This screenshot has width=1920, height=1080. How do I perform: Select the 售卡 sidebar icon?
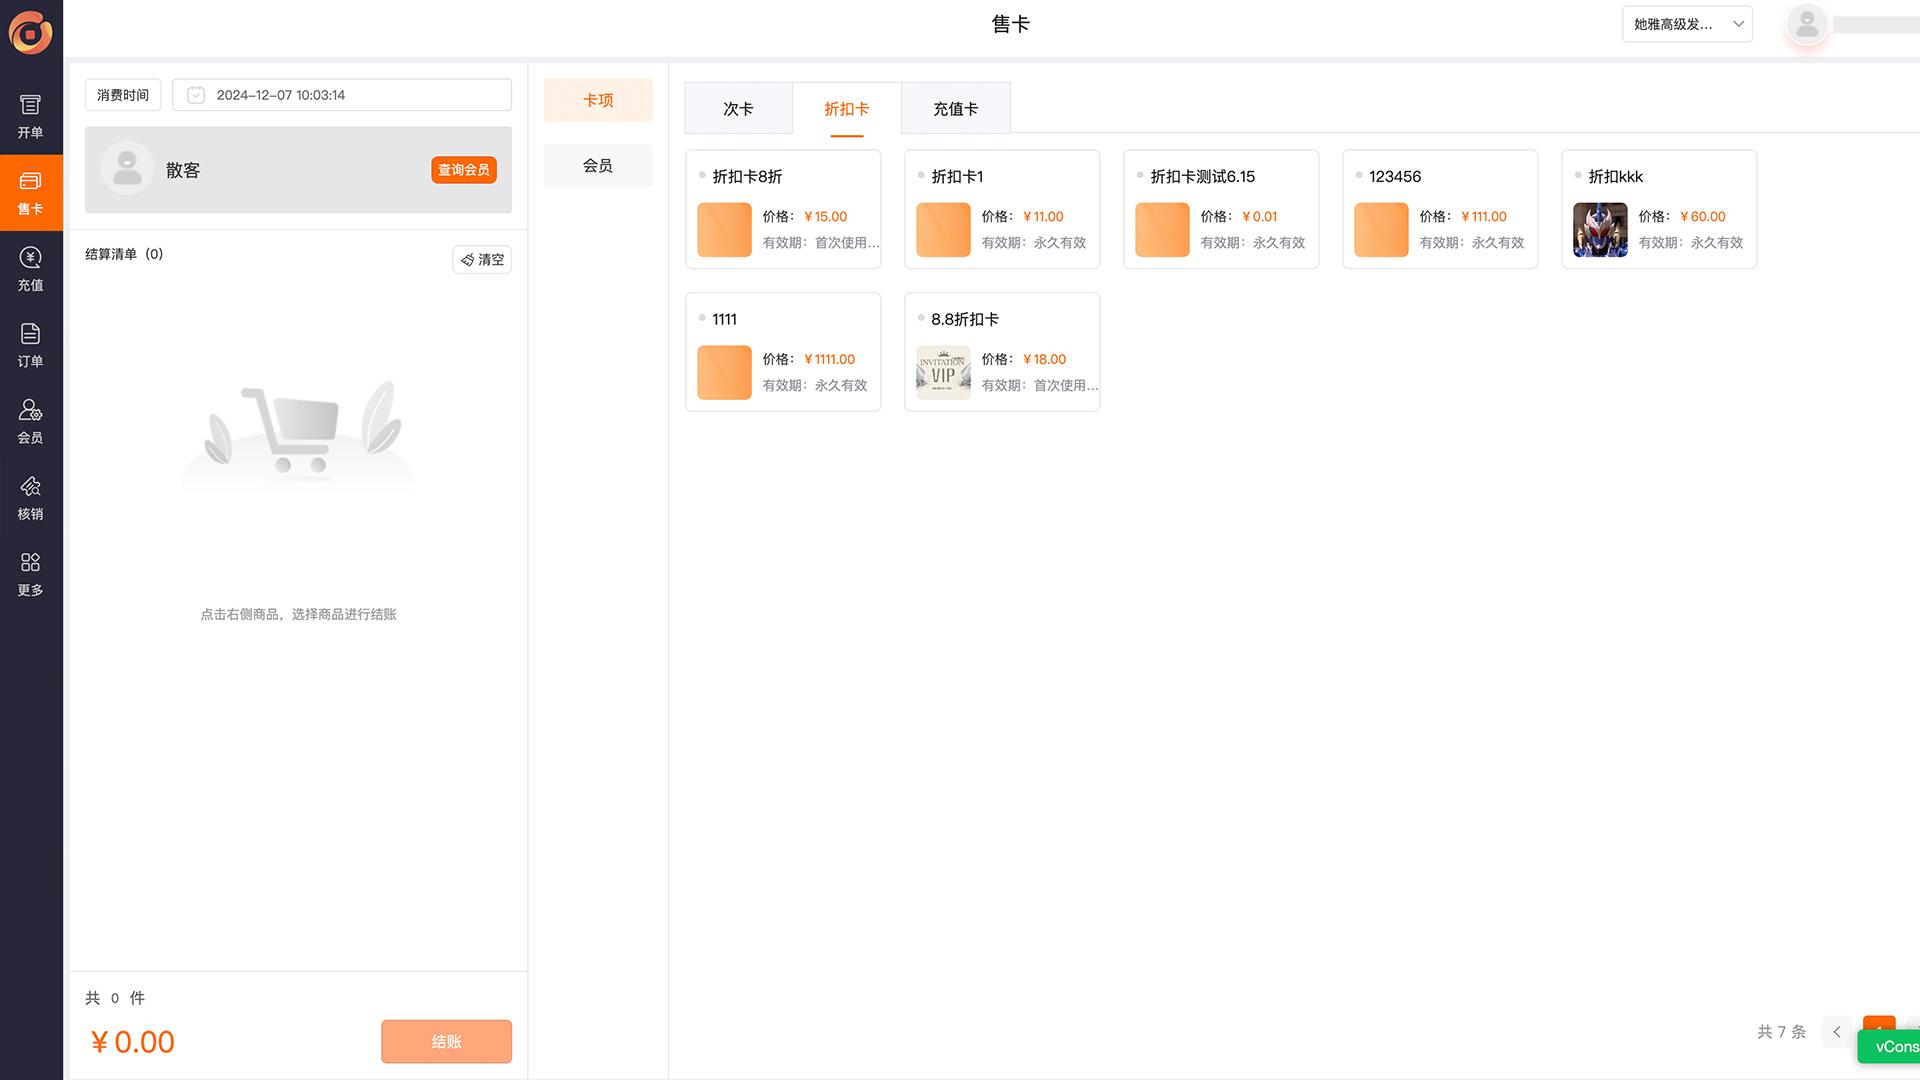30,193
